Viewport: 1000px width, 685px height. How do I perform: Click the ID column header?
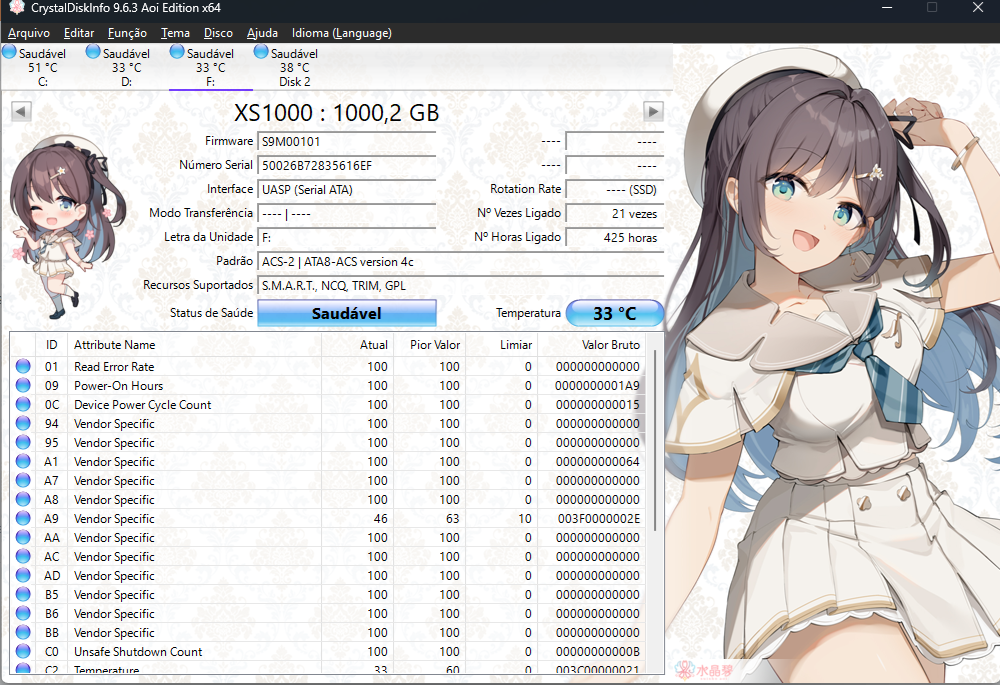coord(52,344)
